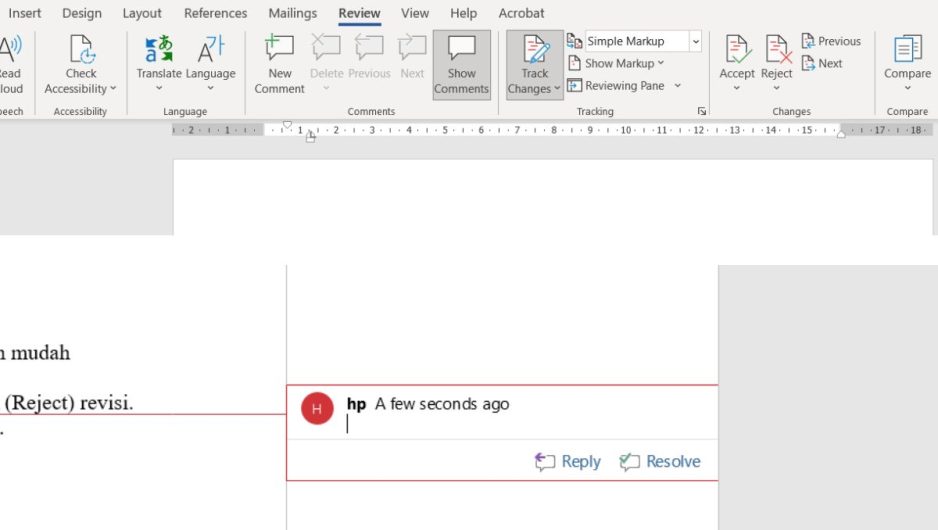Open Tracking group dialog launcher

702,111
